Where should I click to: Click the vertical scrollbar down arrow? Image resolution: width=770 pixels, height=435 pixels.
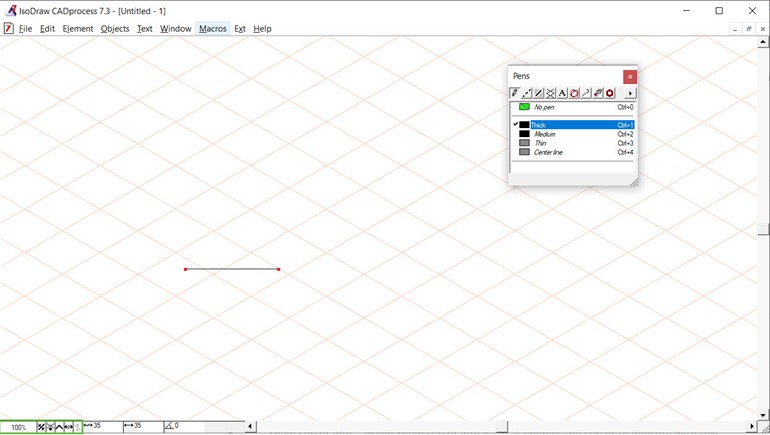click(763, 415)
